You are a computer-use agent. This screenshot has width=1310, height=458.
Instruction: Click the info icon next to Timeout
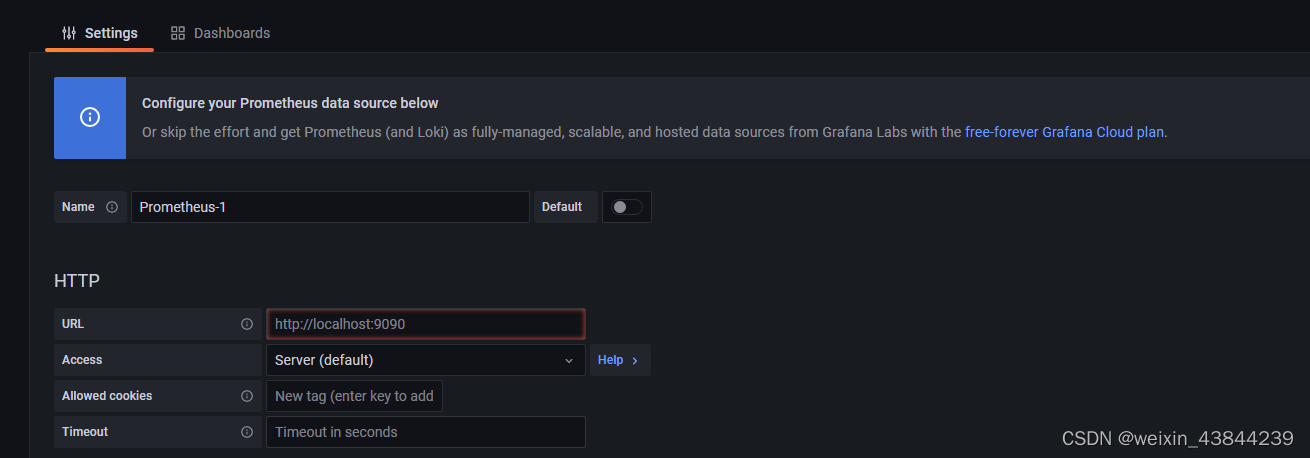tap(247, 432)
